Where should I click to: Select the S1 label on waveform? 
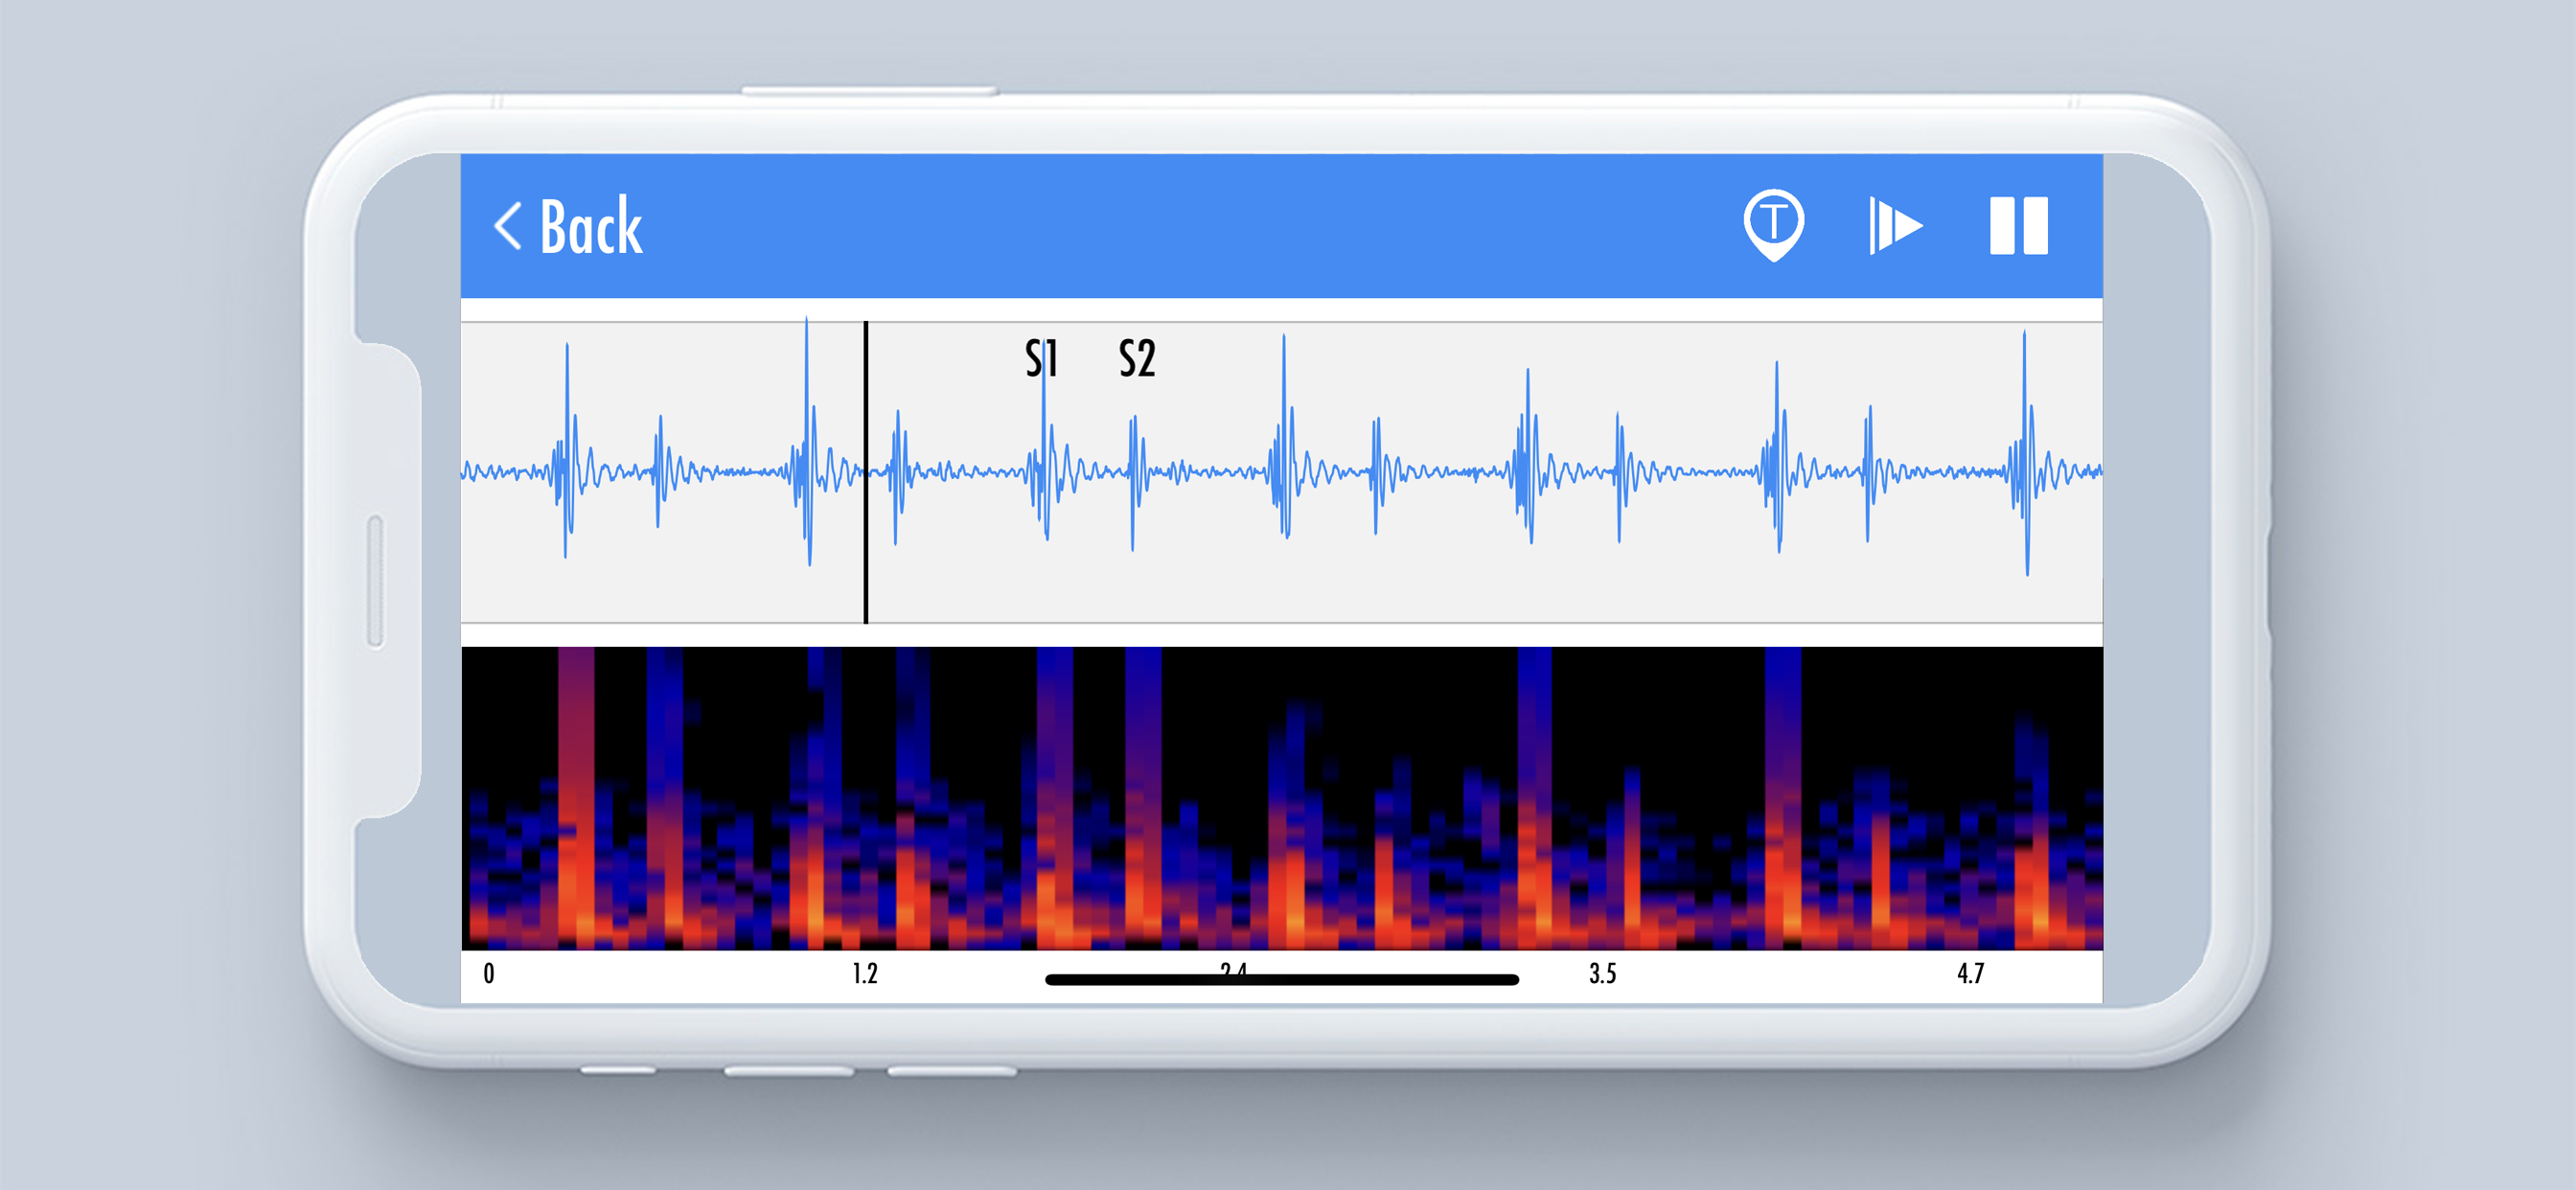[1040, 358]
